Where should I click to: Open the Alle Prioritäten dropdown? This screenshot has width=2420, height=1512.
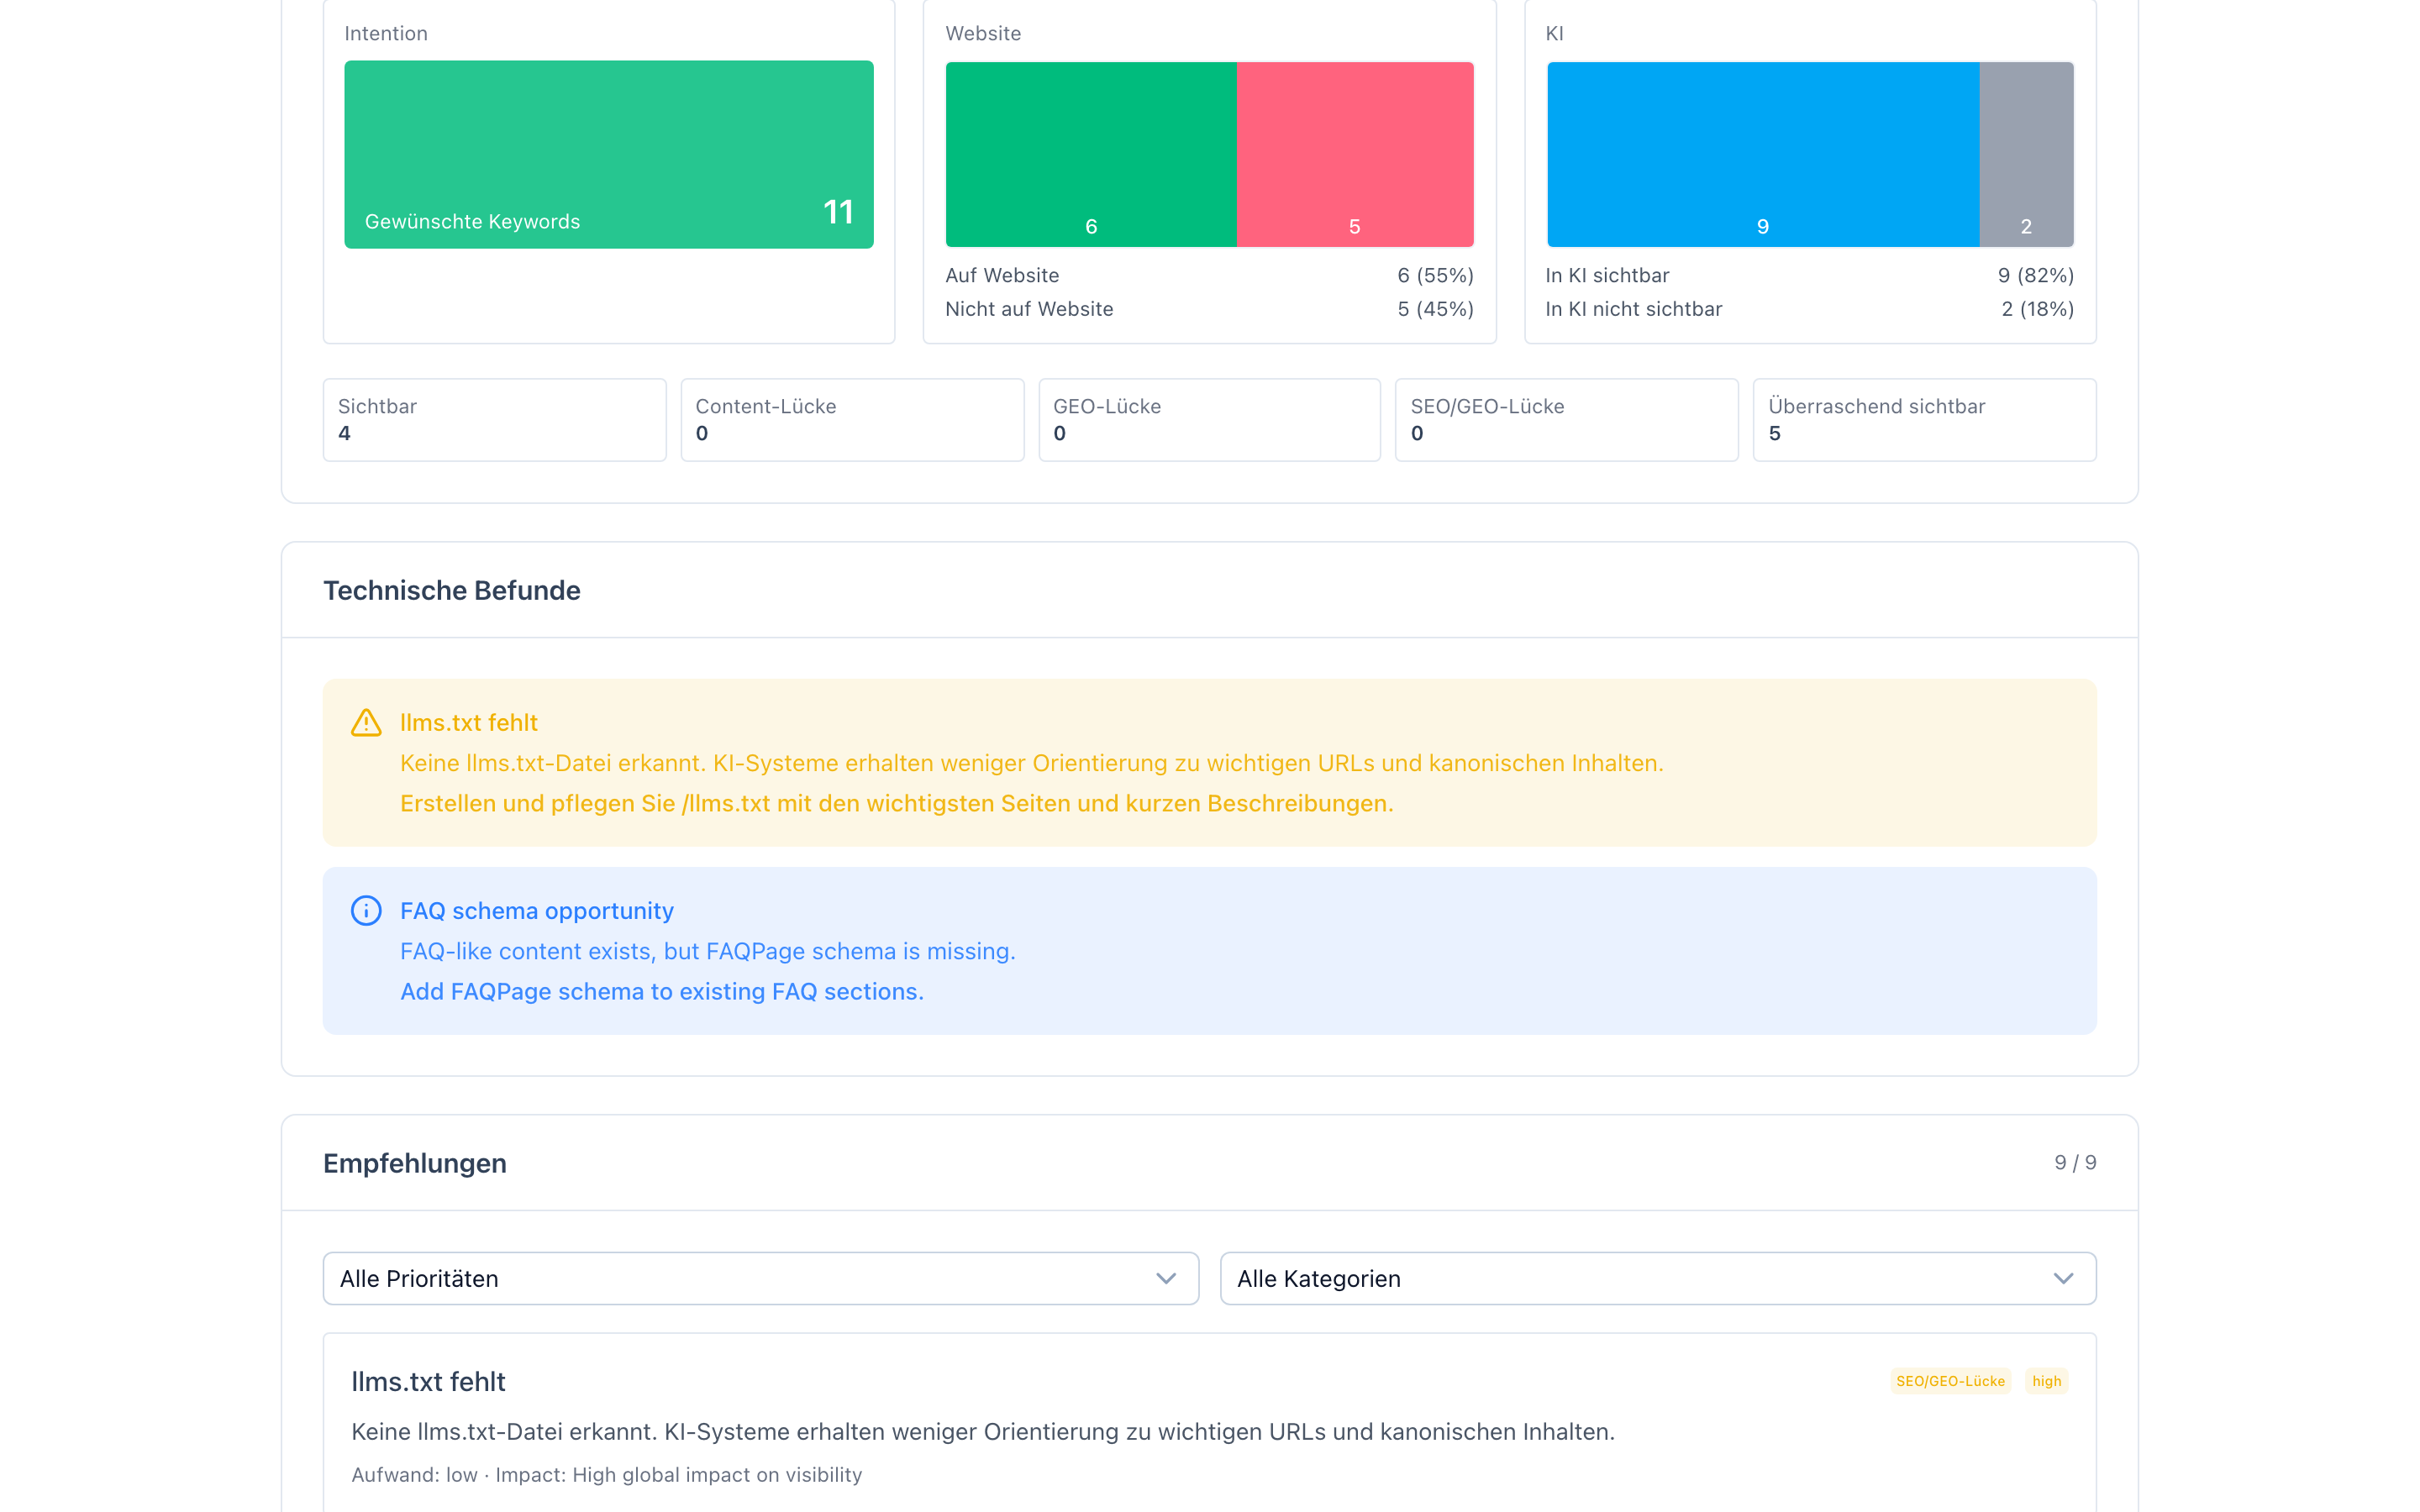[x=759, y=1278]
